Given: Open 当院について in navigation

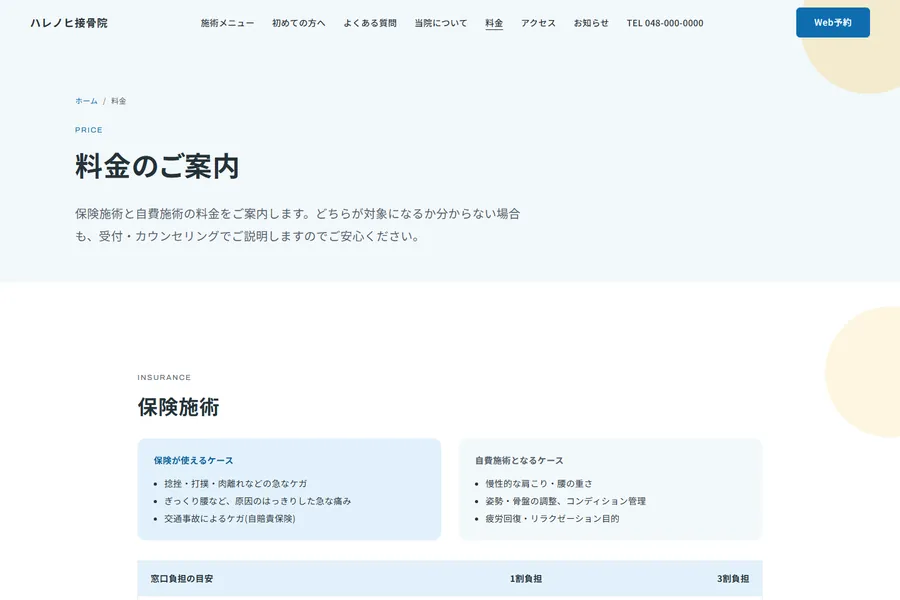Looking at the screenshot, I should coord(441,23).
